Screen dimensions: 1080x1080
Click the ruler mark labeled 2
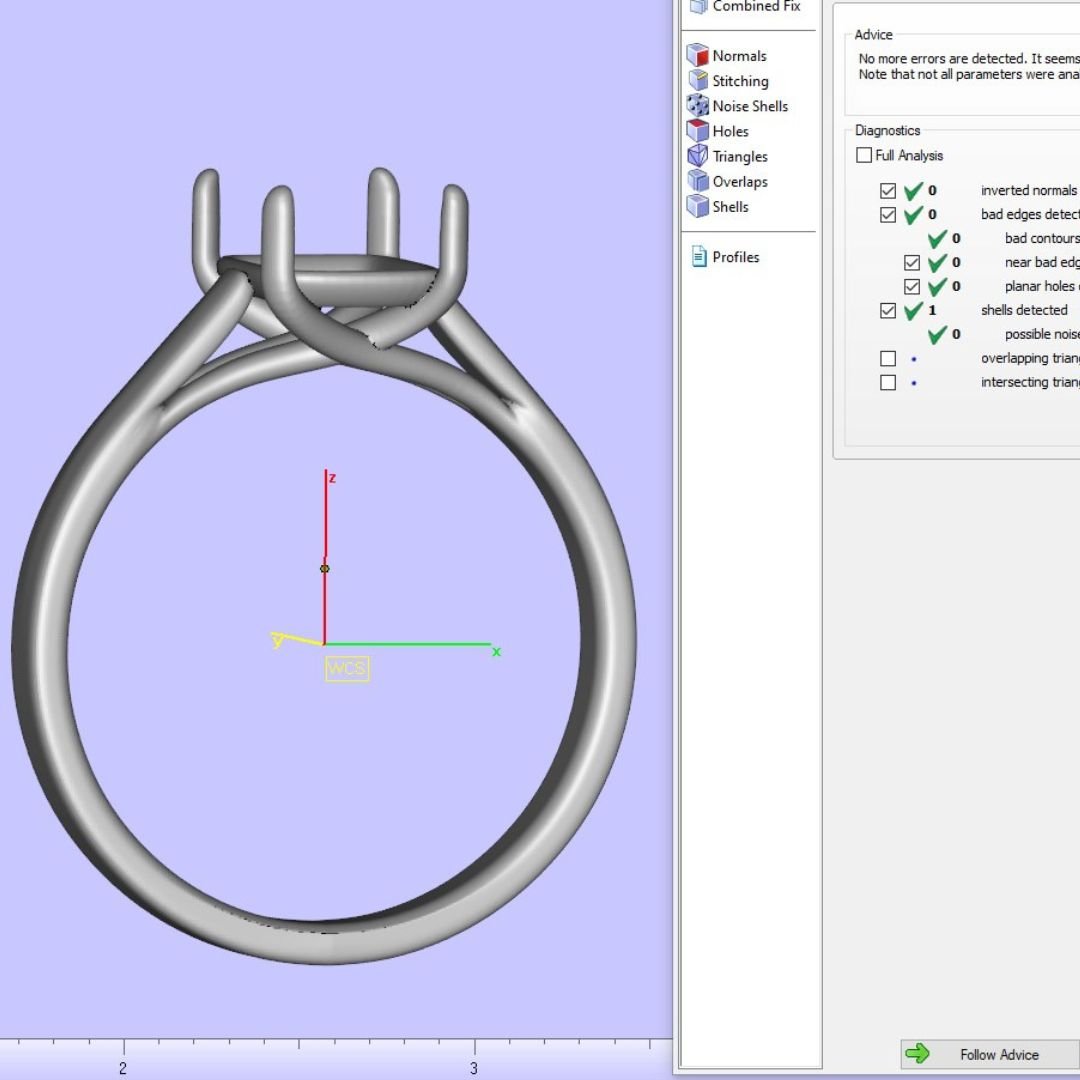123,1067
